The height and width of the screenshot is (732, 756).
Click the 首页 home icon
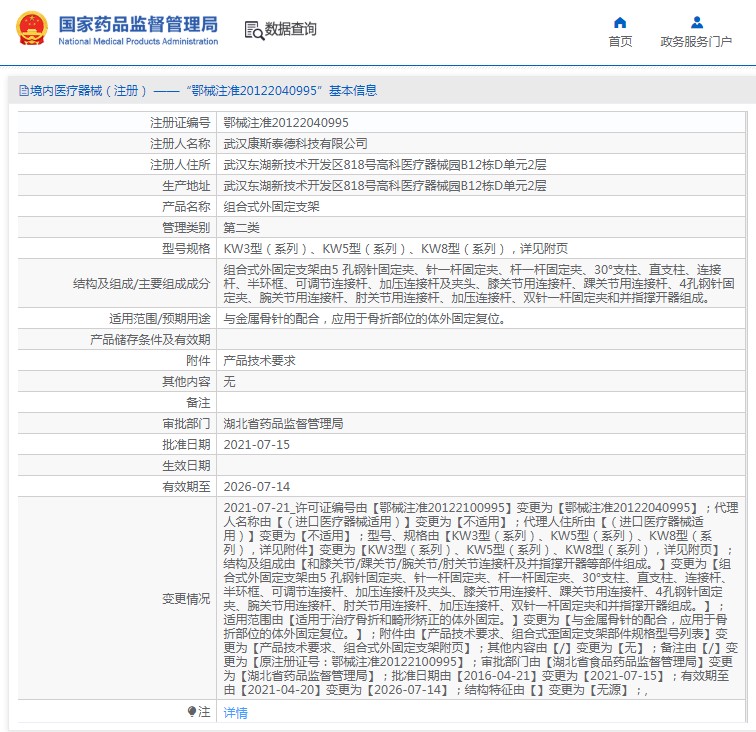pos(620,23)
